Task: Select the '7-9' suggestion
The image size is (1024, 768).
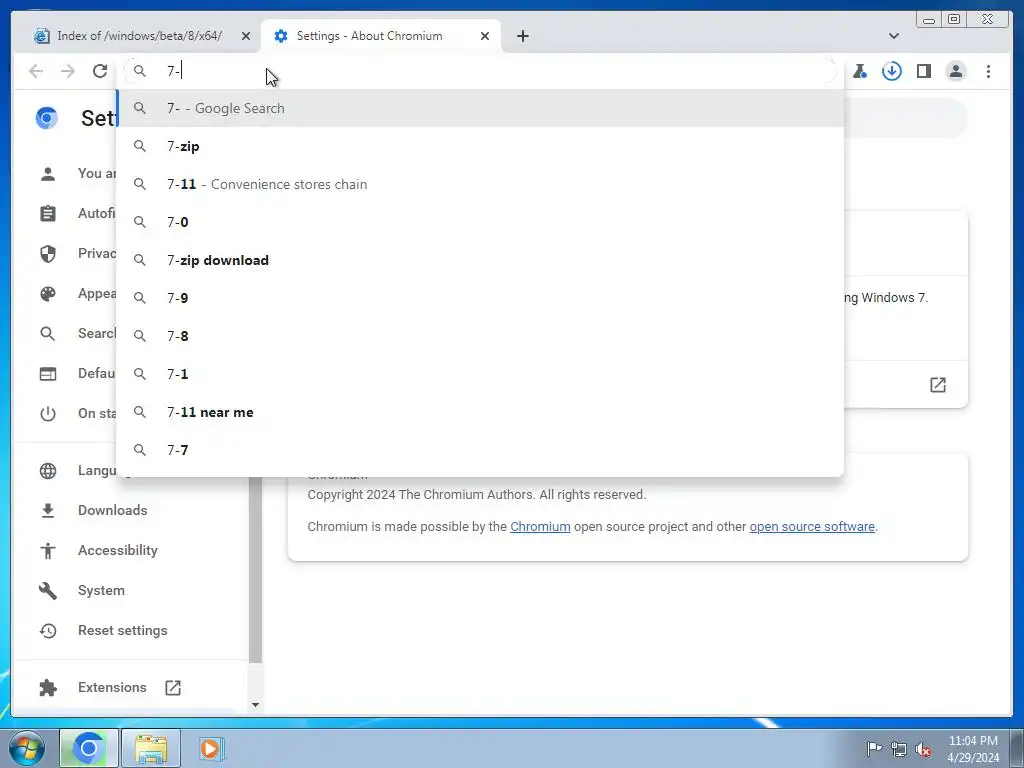Action: point(480,298)
